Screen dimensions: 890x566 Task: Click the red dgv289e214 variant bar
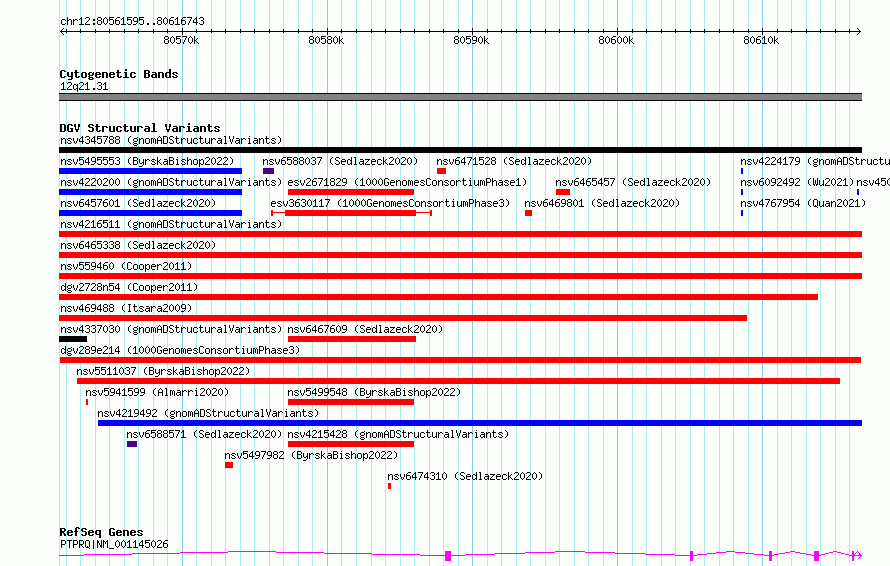[460, 360]
